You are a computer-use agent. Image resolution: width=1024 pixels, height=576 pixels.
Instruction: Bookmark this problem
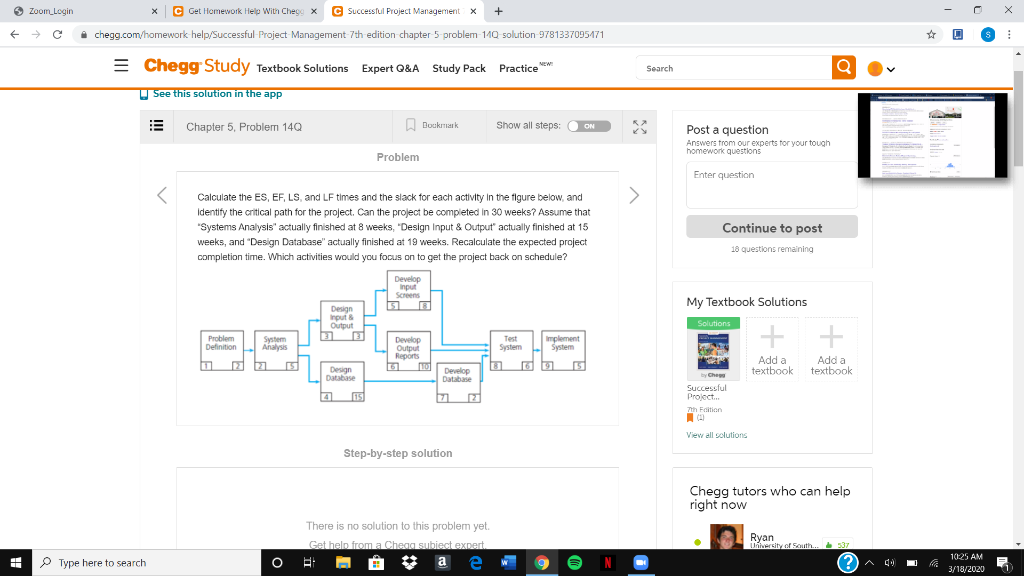(x=432, y=125)
